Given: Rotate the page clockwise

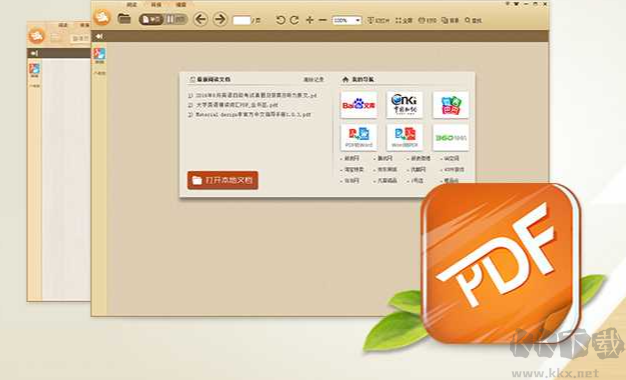Looking at the screenshot, I should point(294,20).
